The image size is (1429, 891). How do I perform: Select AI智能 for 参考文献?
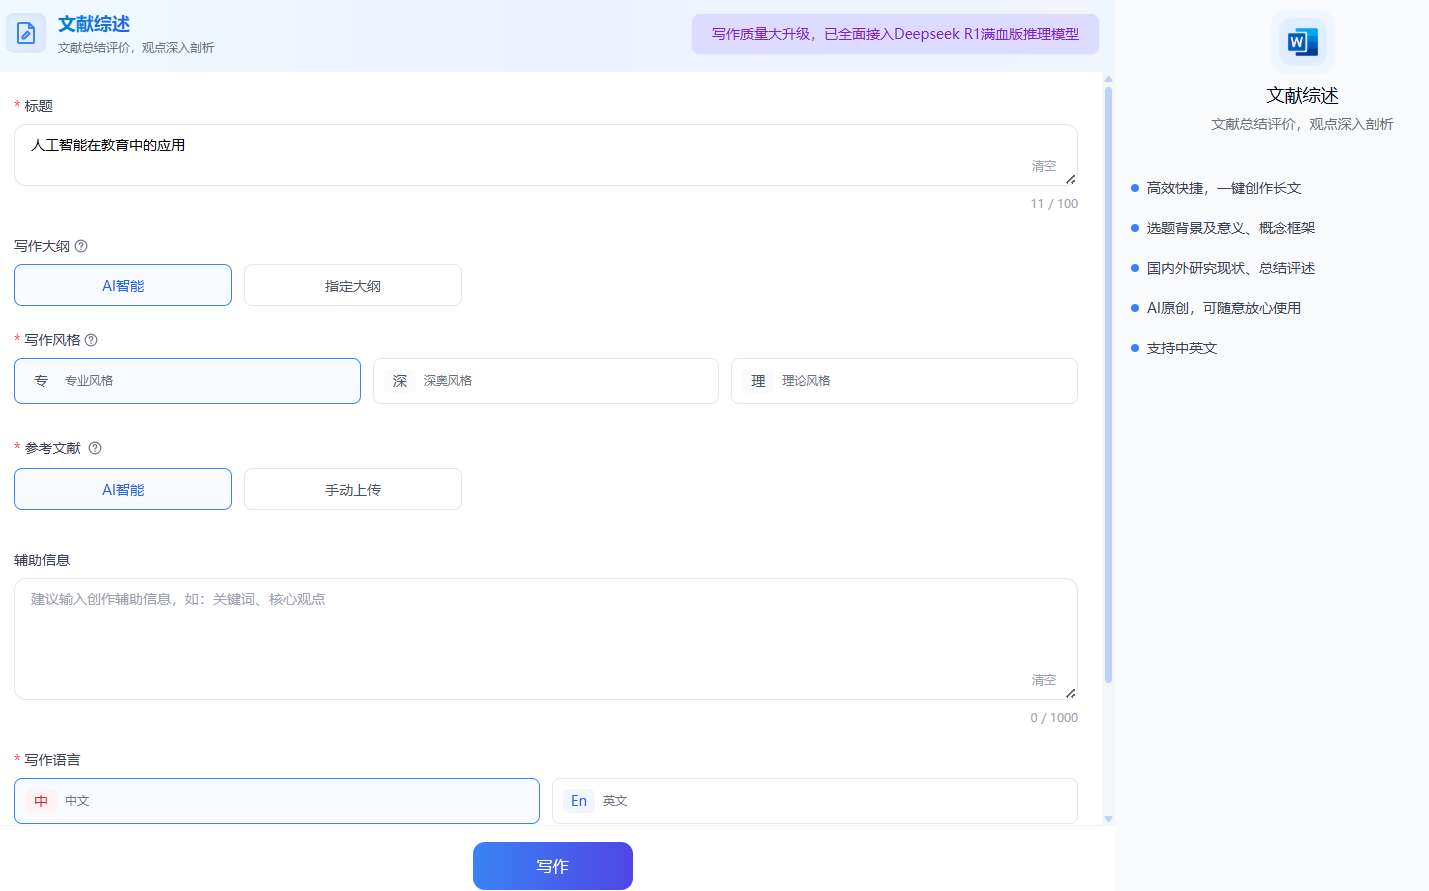[123, 490]
